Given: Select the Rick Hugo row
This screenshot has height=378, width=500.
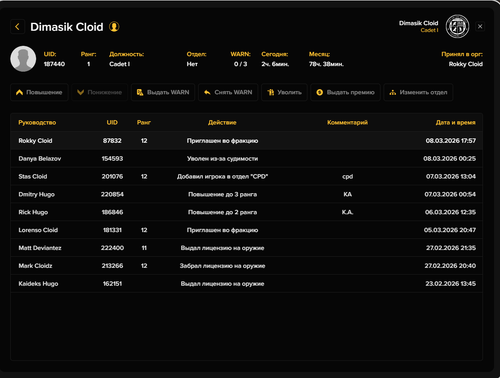Looking at the screenshot, I should 247,212.
